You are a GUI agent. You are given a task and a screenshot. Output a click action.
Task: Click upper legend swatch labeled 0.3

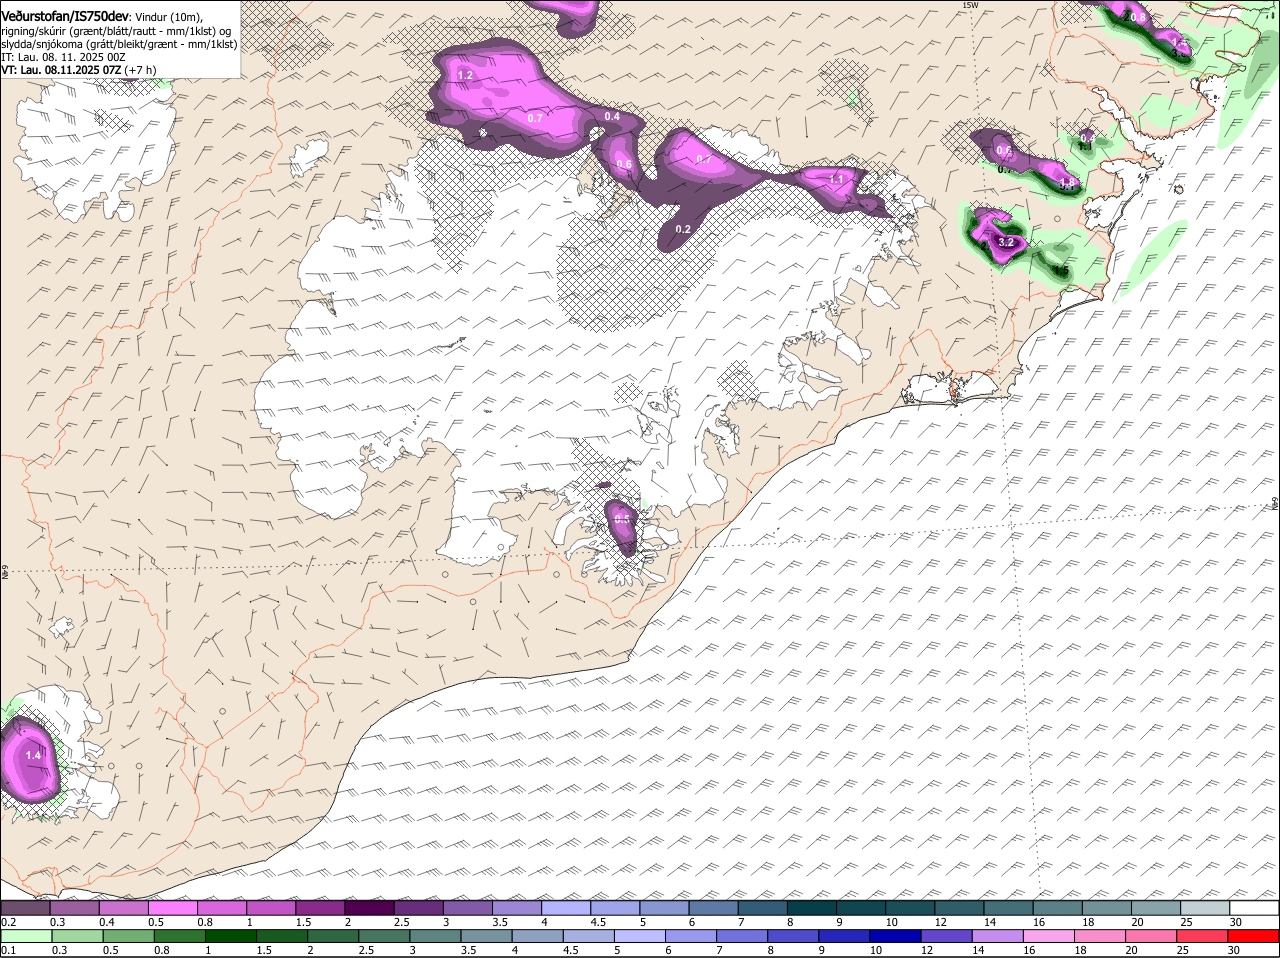click(x=74, y=908)
